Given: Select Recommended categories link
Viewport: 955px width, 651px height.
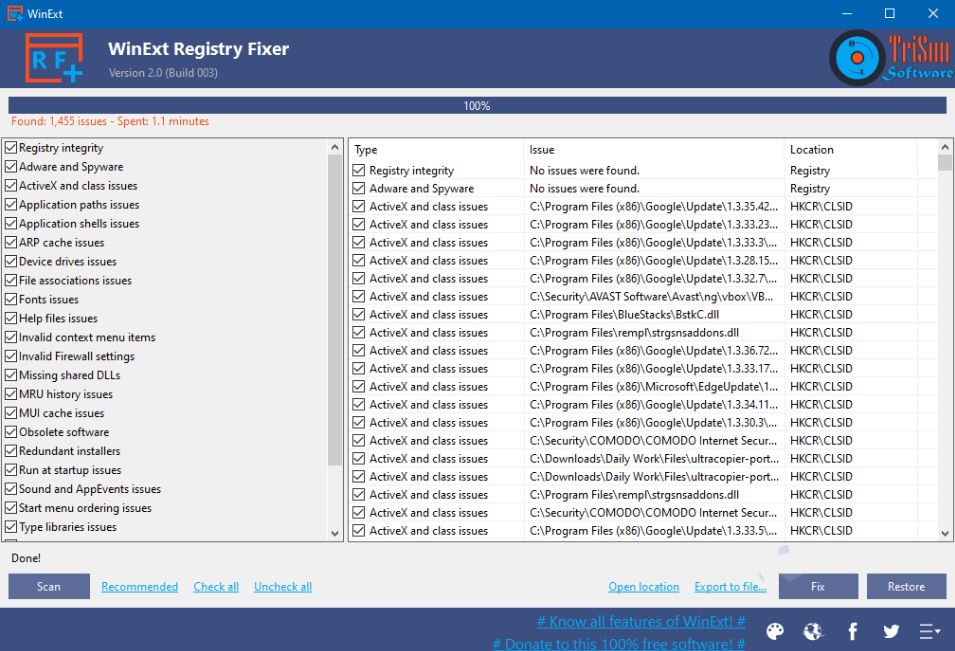Looking at the screenshot, I should (139, 587).
